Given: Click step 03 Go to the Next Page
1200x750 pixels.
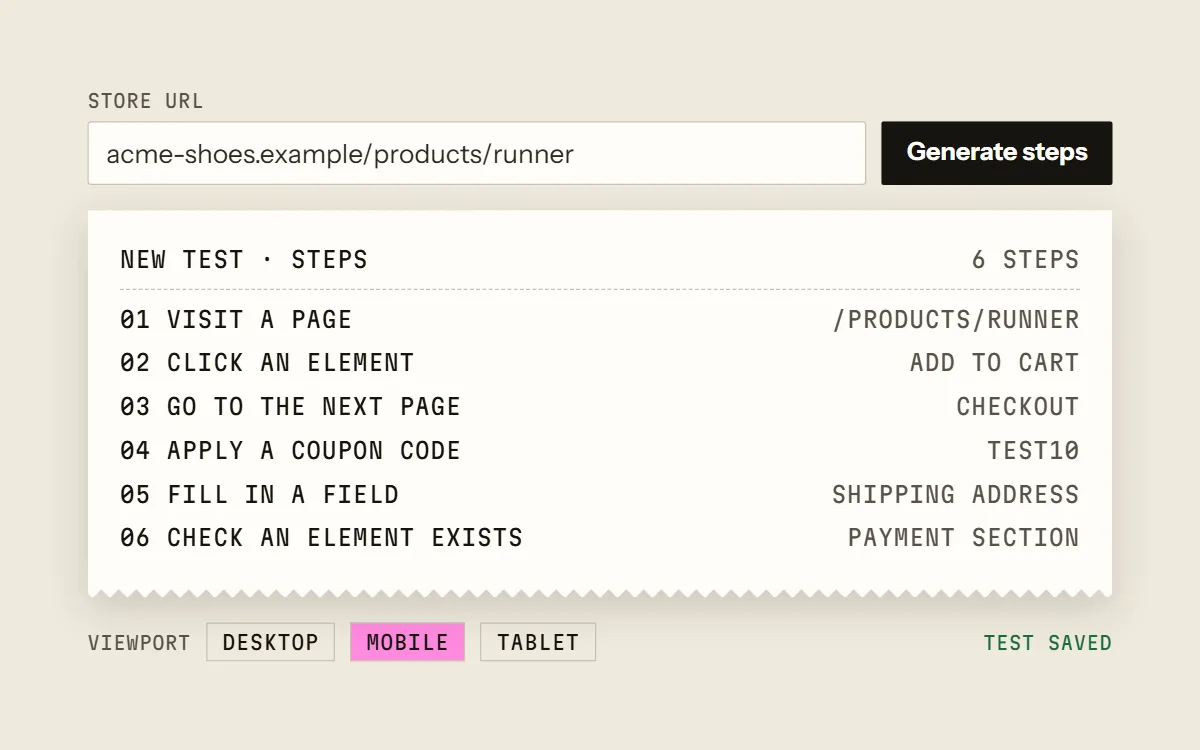Looking at the screenshot, I should click(x=600, y=407).
